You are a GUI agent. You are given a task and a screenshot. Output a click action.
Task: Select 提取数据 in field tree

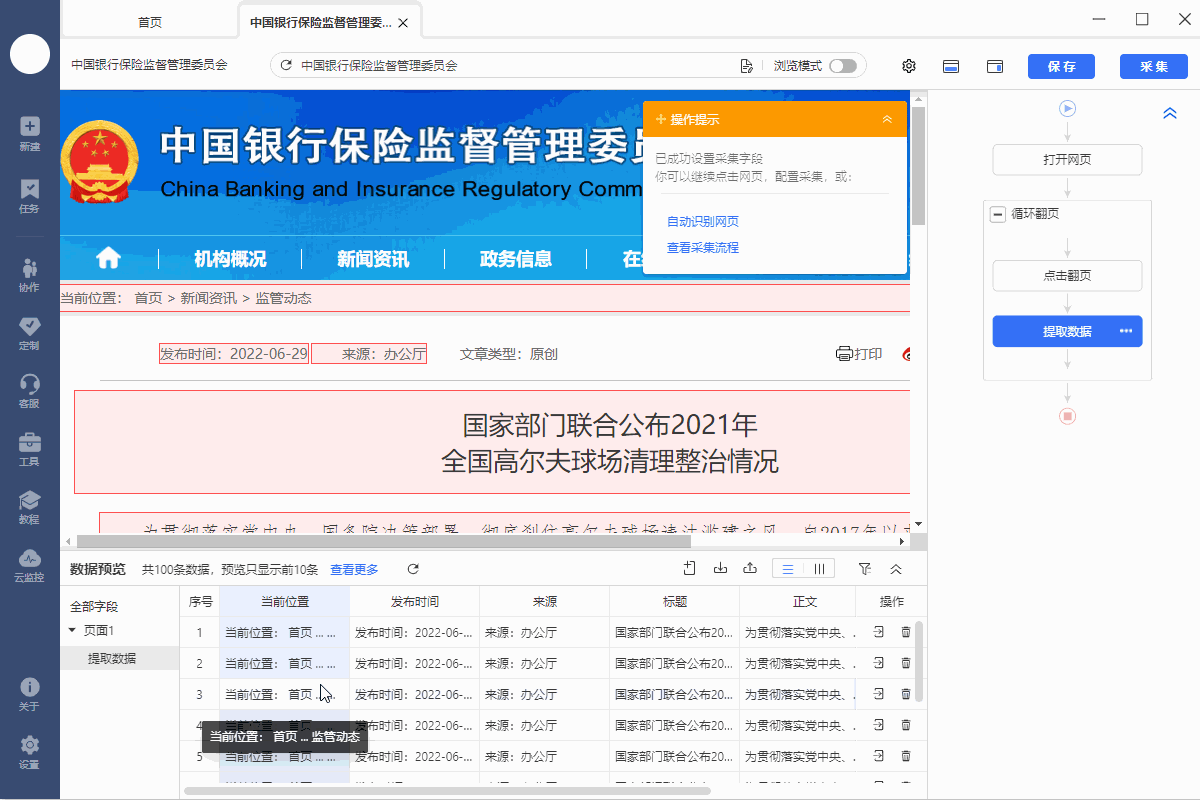point(112,658)
